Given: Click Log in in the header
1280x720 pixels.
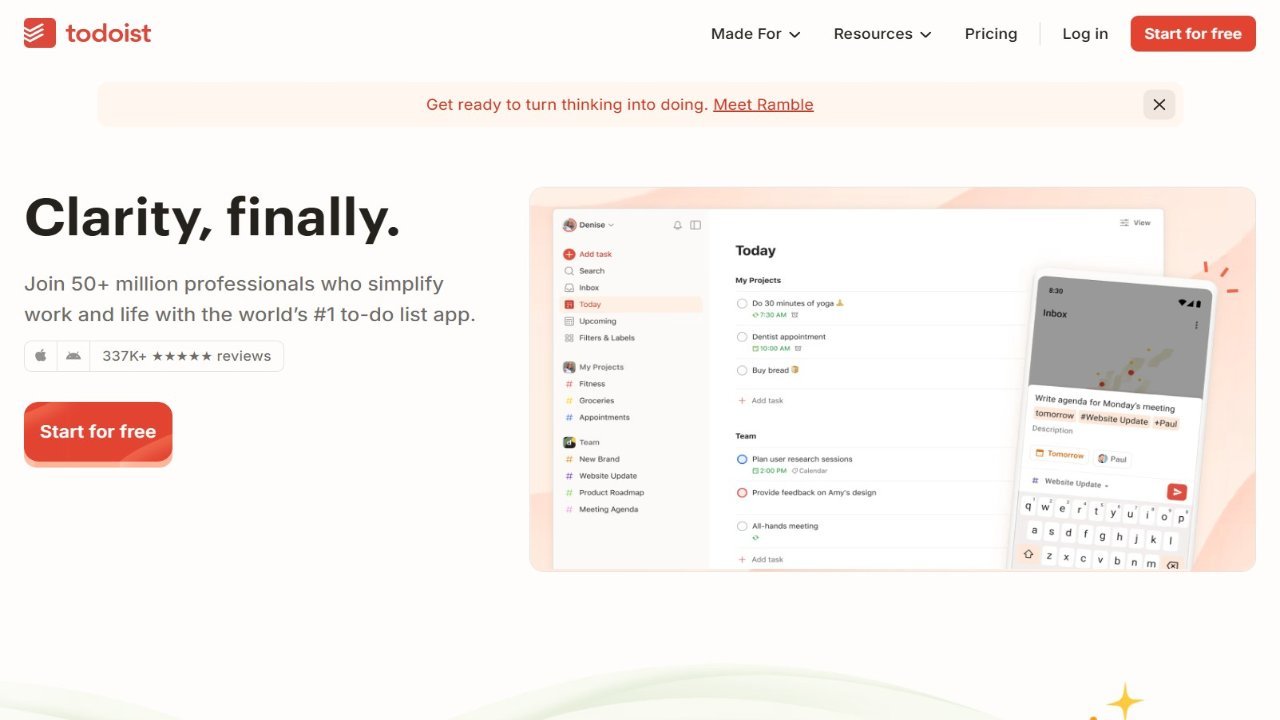Looking at the screenshot, I should (x=1085, y=34).
